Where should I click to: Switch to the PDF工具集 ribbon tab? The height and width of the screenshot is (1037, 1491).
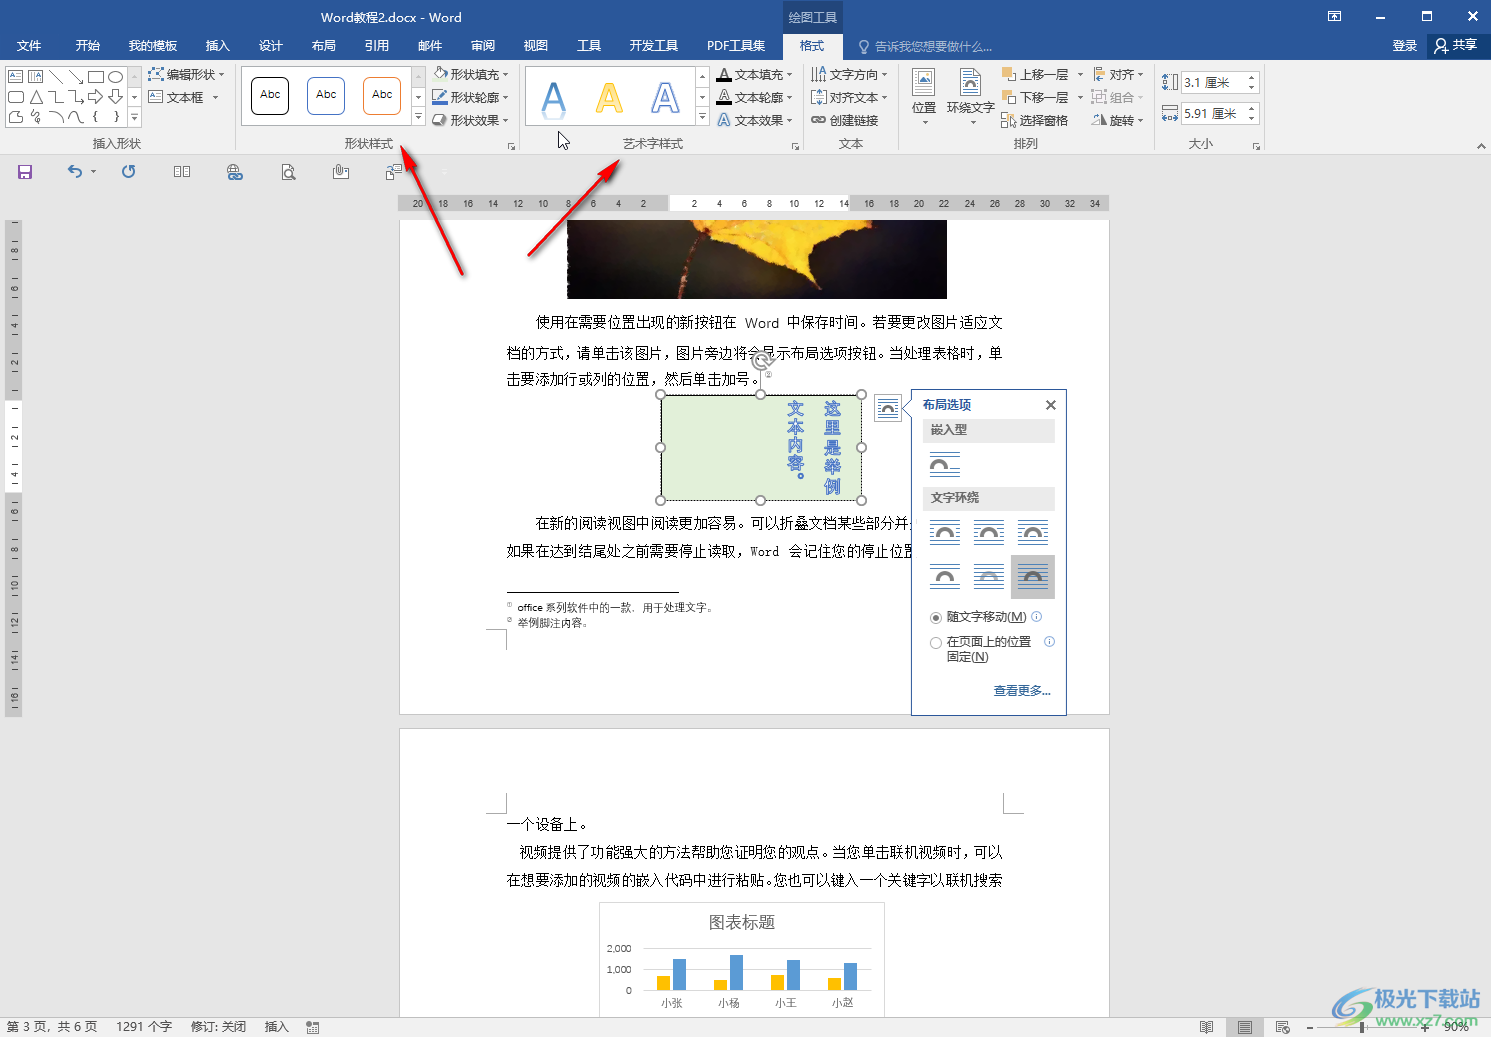736,46
